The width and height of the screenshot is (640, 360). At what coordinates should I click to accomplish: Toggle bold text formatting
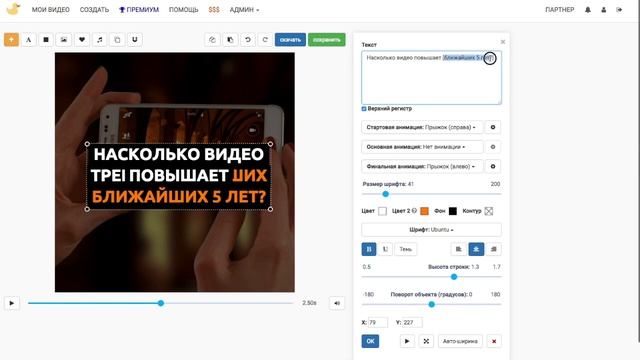click(369, 249)
